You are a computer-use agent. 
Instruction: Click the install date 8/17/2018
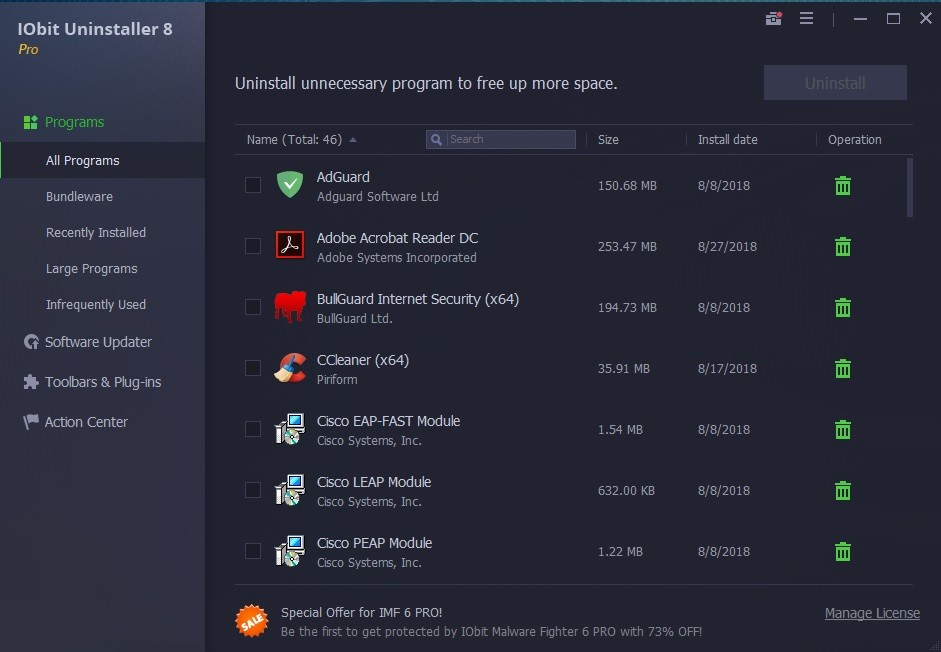[x=727, y=369]
